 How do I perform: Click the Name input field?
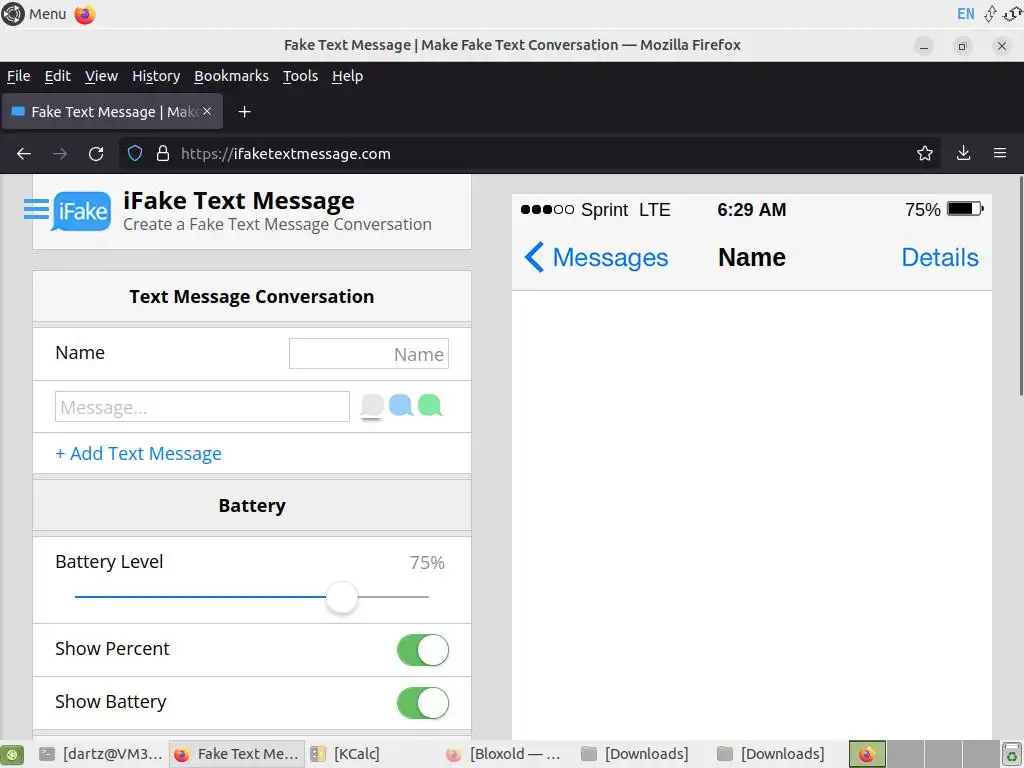point(368,353)
